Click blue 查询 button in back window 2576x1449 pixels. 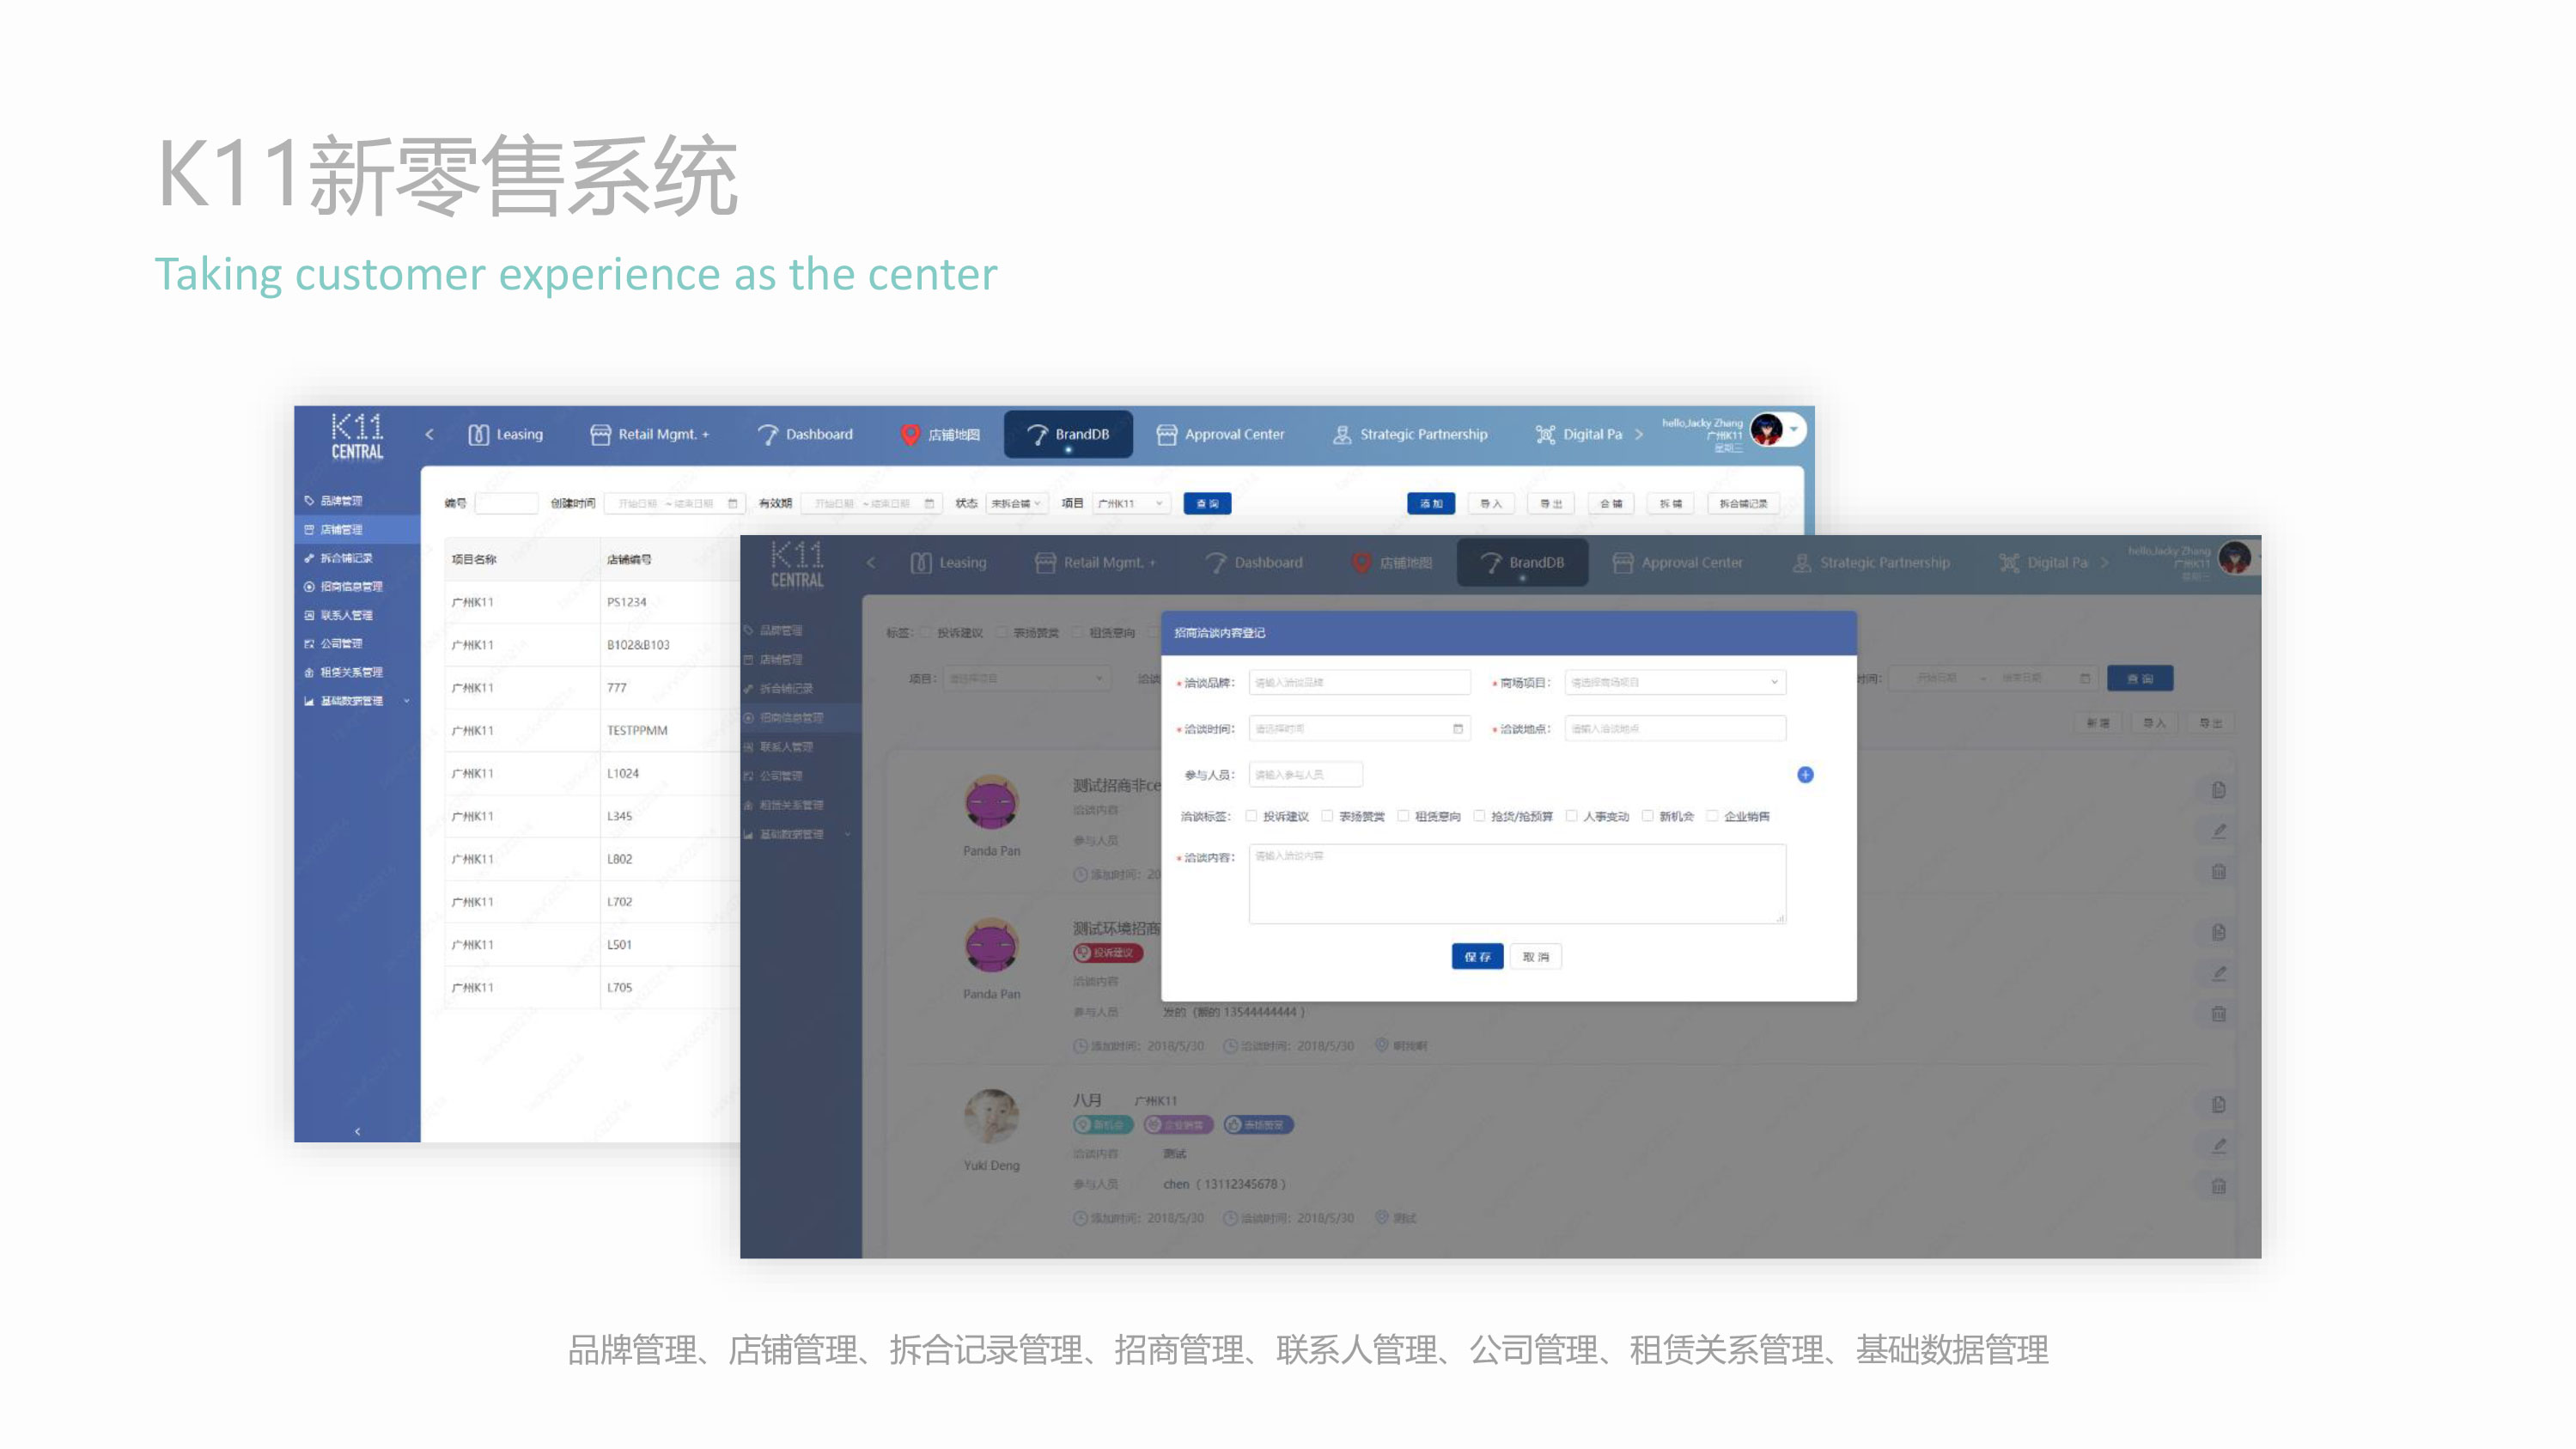pos(1207,503)
